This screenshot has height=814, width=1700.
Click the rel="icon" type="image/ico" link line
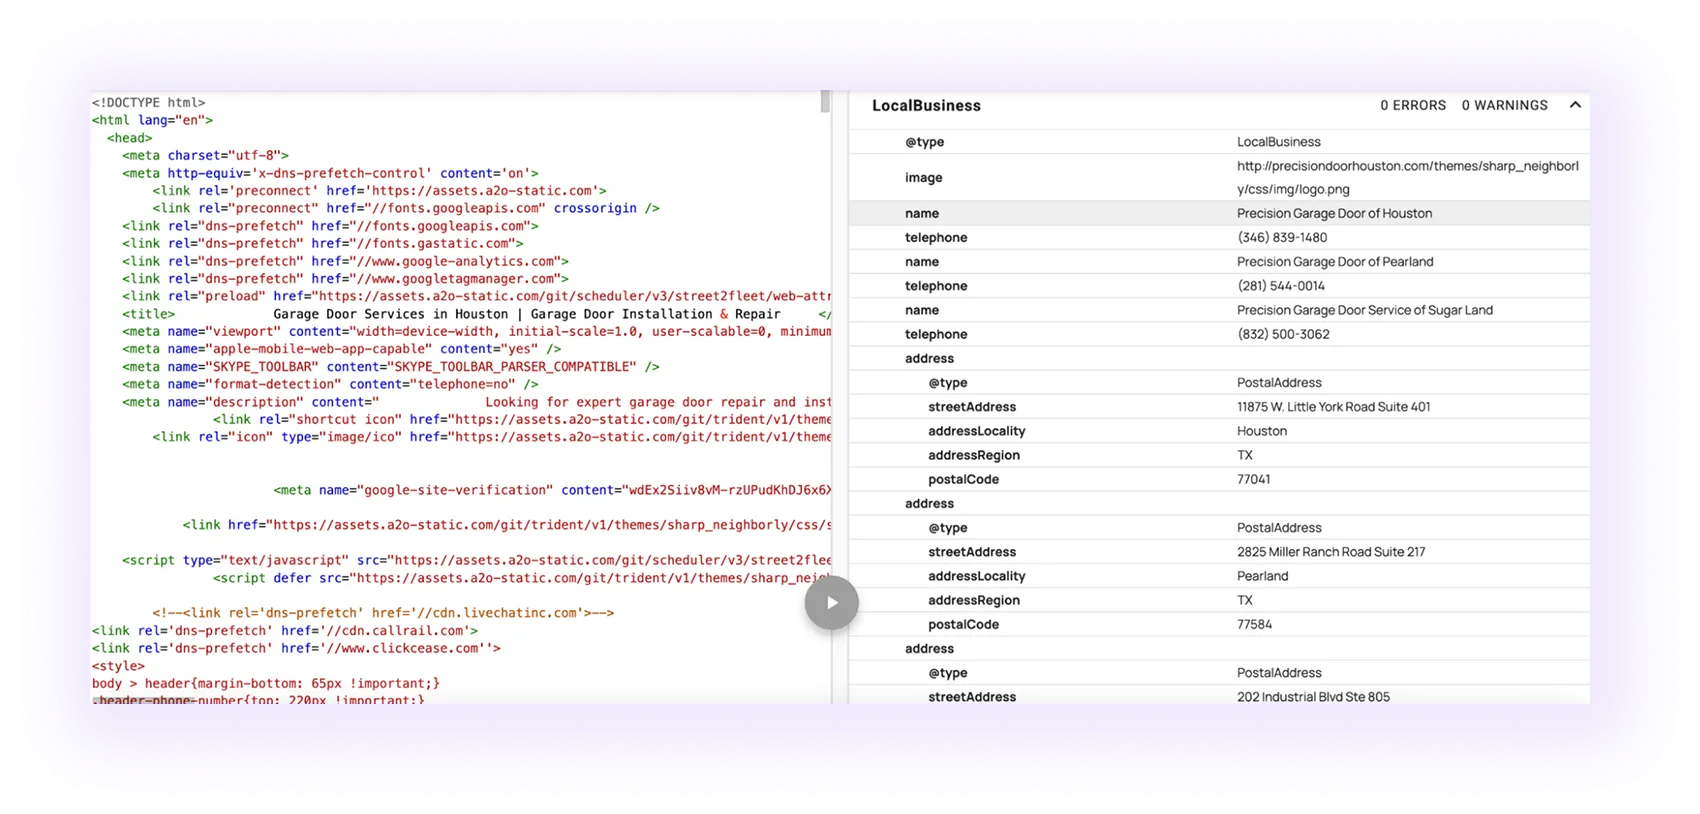coord(492,437)
